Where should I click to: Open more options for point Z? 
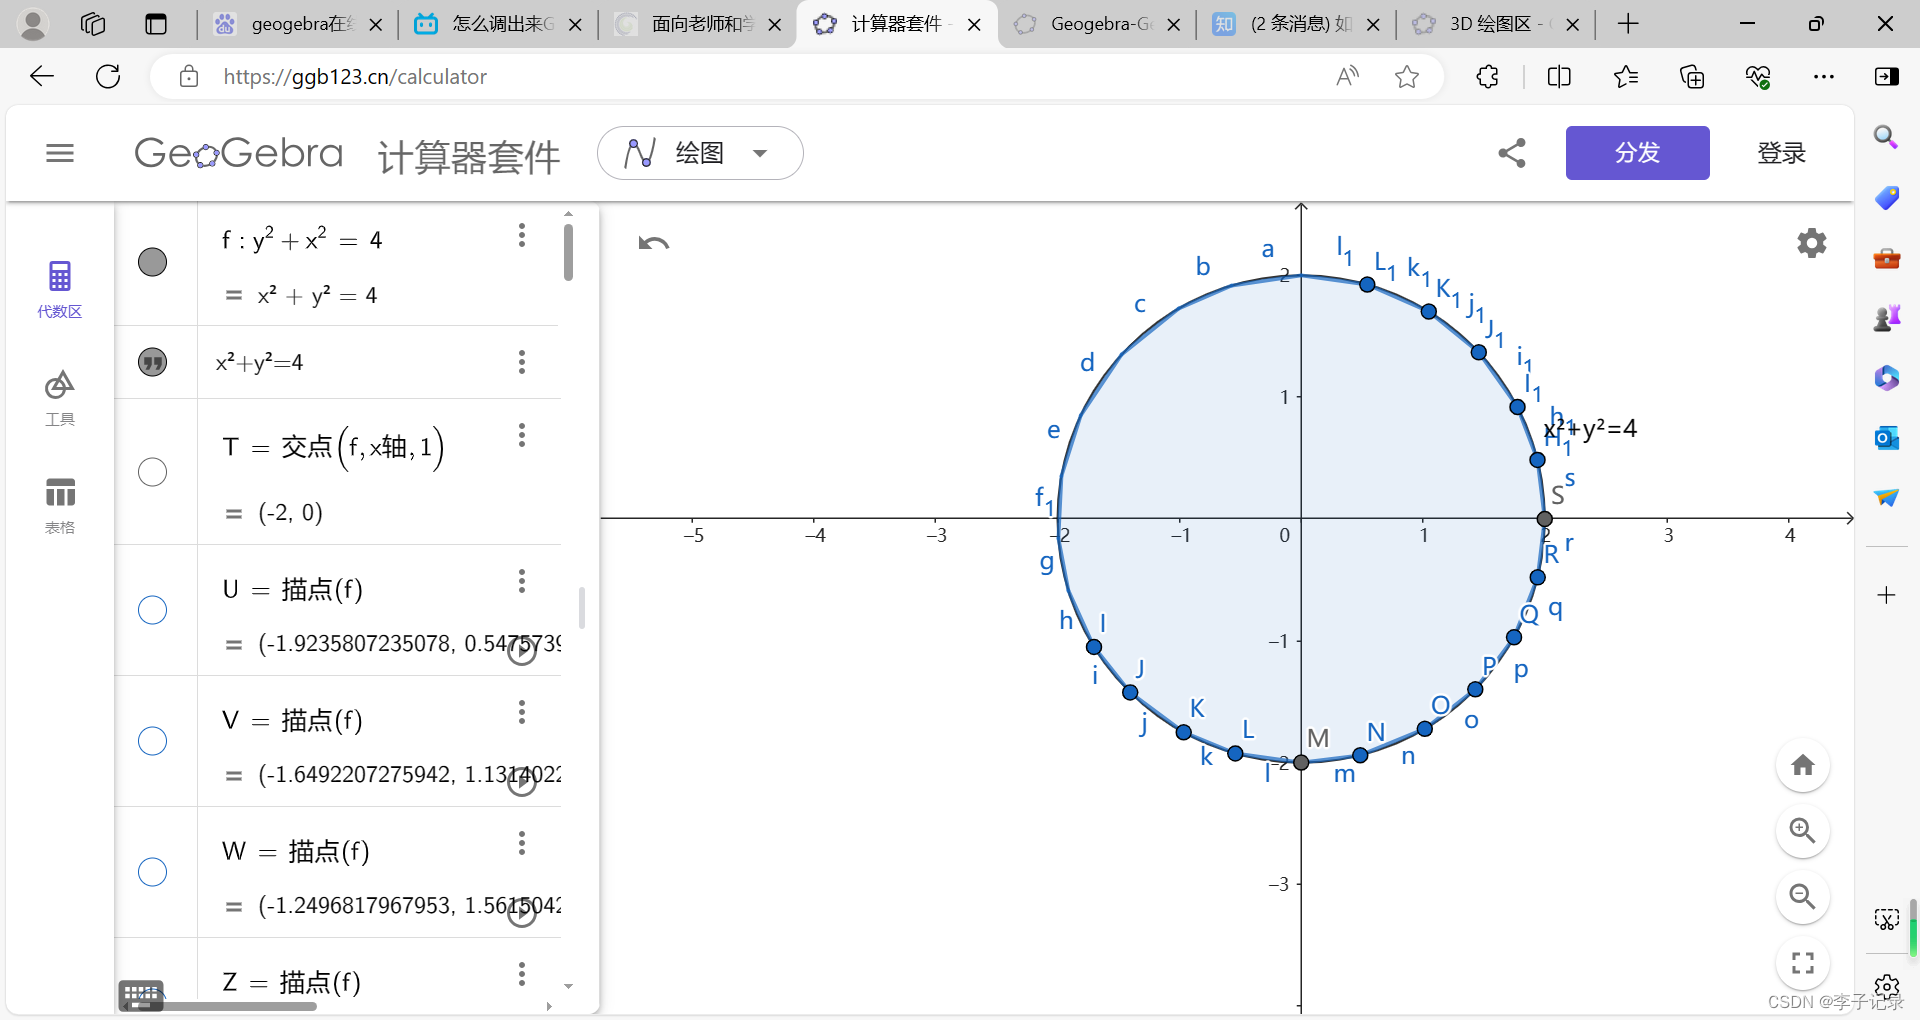point(521,975)
